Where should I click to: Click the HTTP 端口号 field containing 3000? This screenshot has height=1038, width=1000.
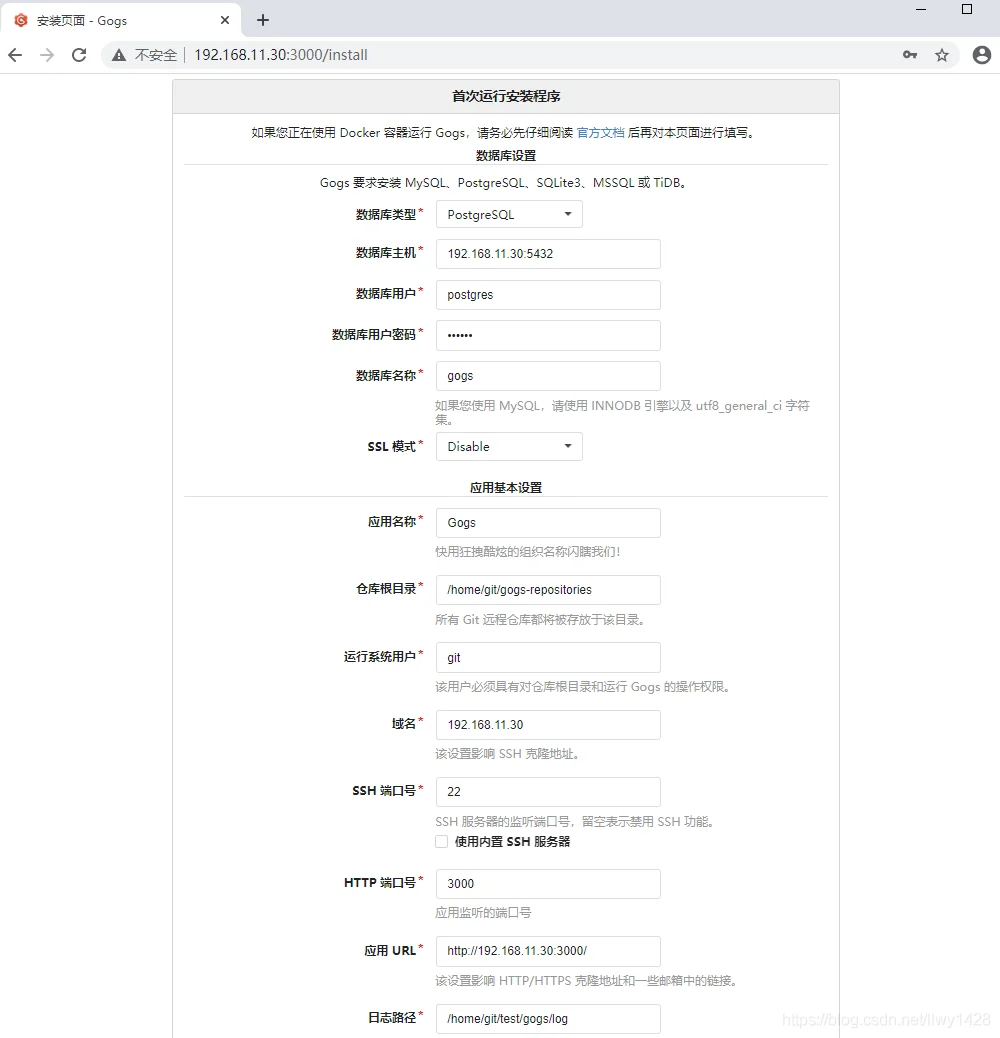coord(548,884)
